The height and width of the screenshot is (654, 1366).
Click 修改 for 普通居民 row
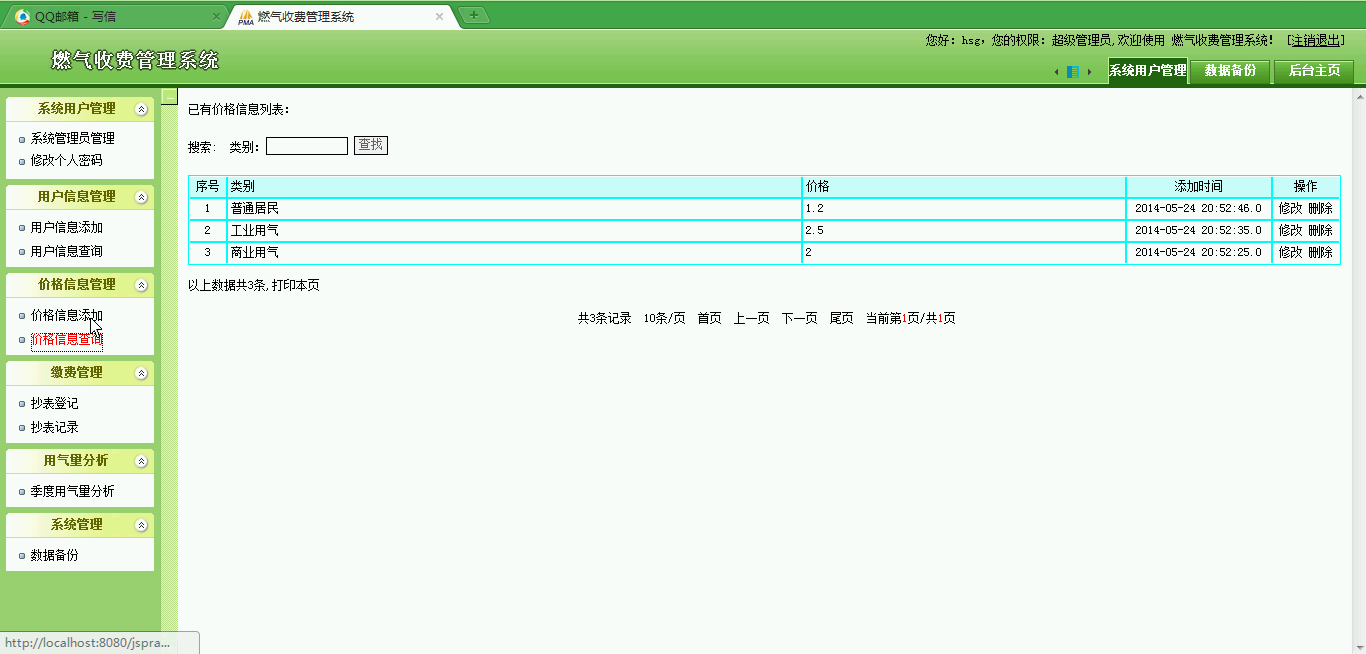(1290, 209)
